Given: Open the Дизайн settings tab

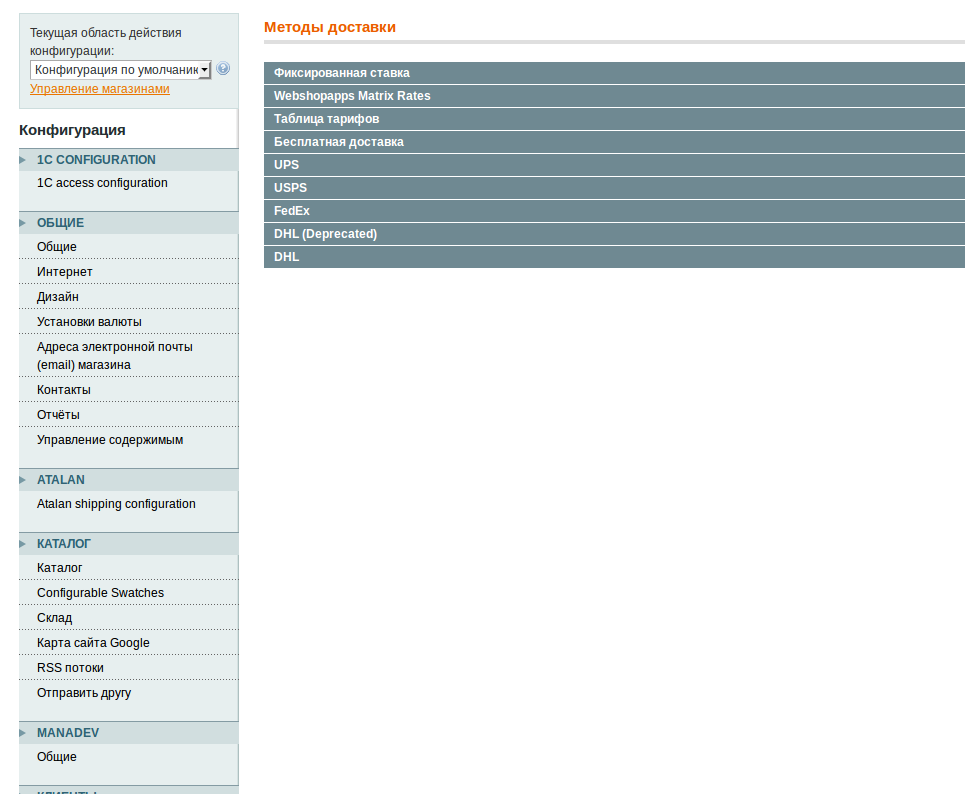Looking at the screenshot, I should point(129,297).
